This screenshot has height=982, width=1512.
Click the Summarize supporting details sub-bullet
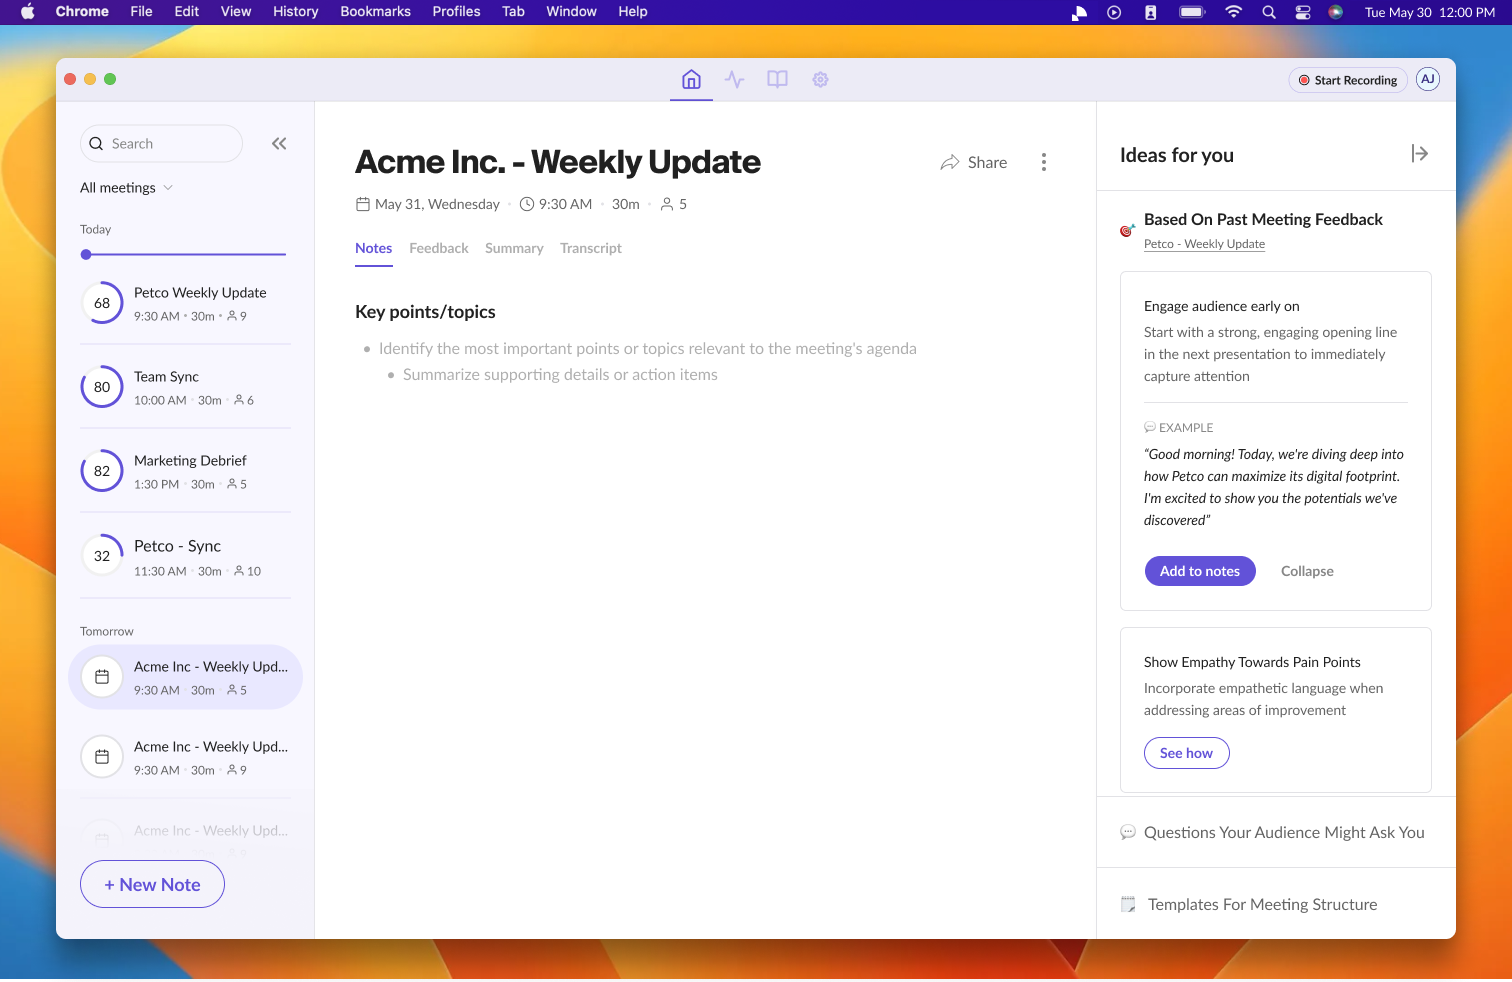(x=560, y=374)
